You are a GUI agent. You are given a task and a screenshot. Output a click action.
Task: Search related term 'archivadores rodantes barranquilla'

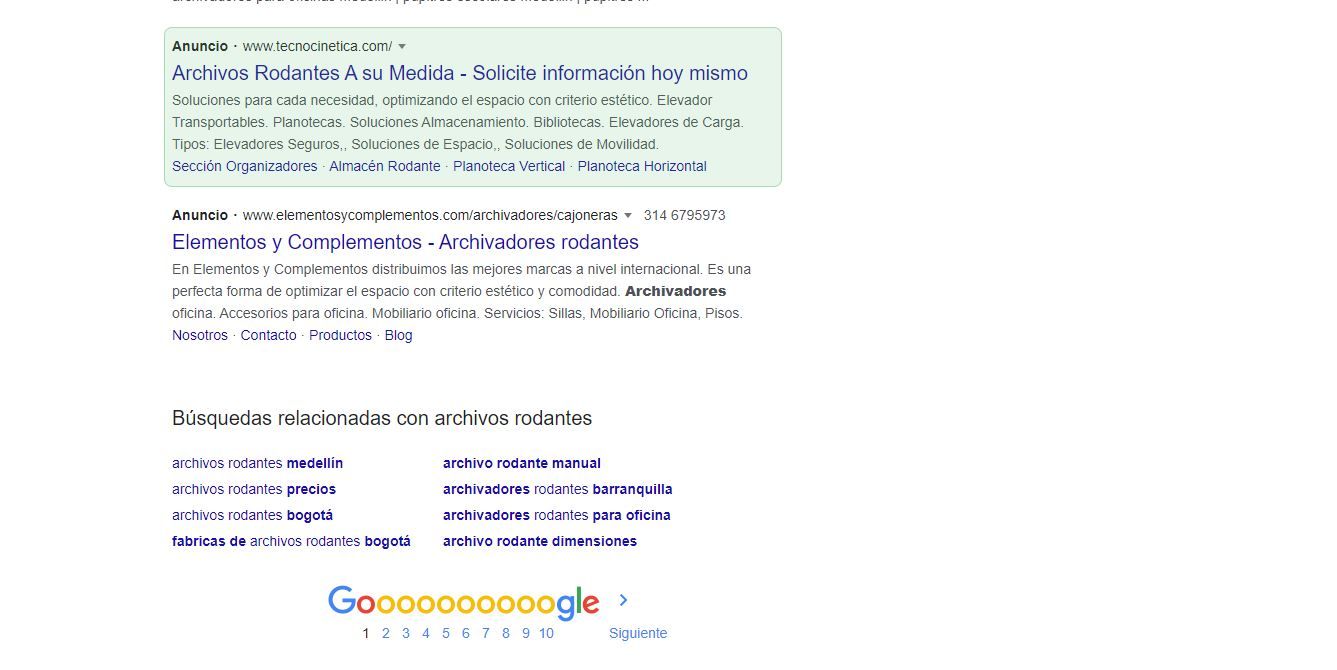tap(557, 489)
